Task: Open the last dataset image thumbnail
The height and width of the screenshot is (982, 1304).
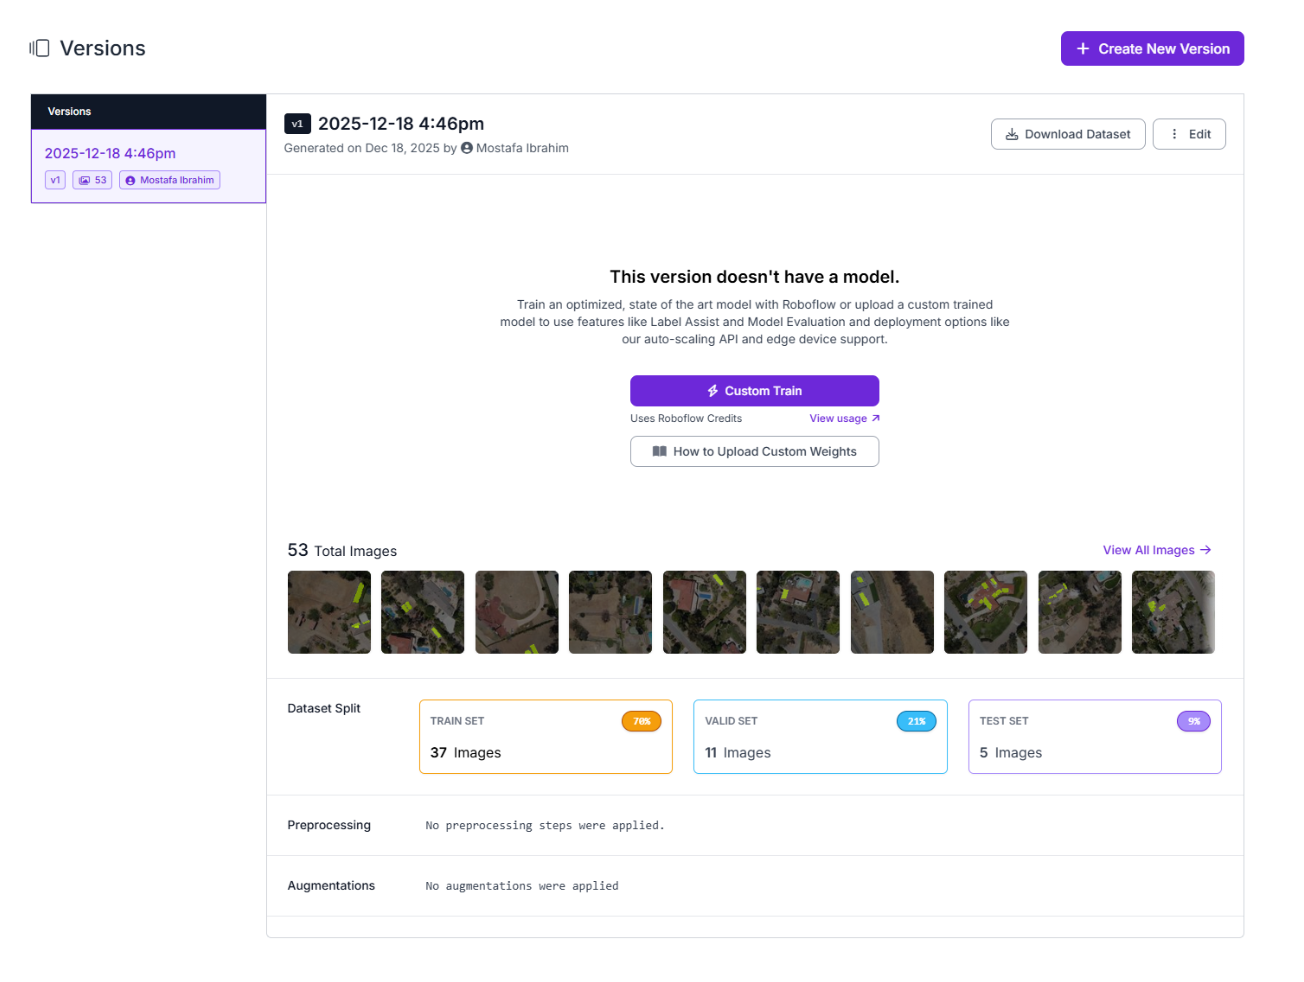Action: (x=1173, y=612)
